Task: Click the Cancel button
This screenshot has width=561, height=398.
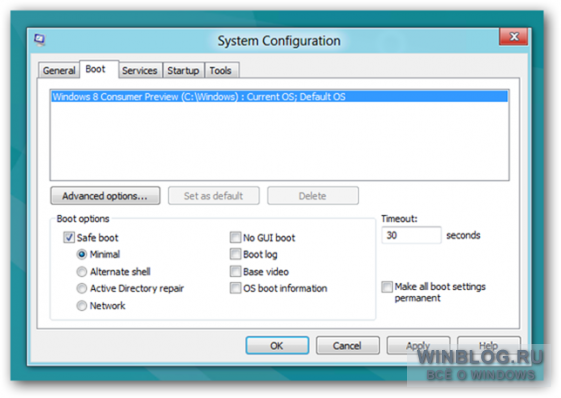Action: [x=347, y=346]
